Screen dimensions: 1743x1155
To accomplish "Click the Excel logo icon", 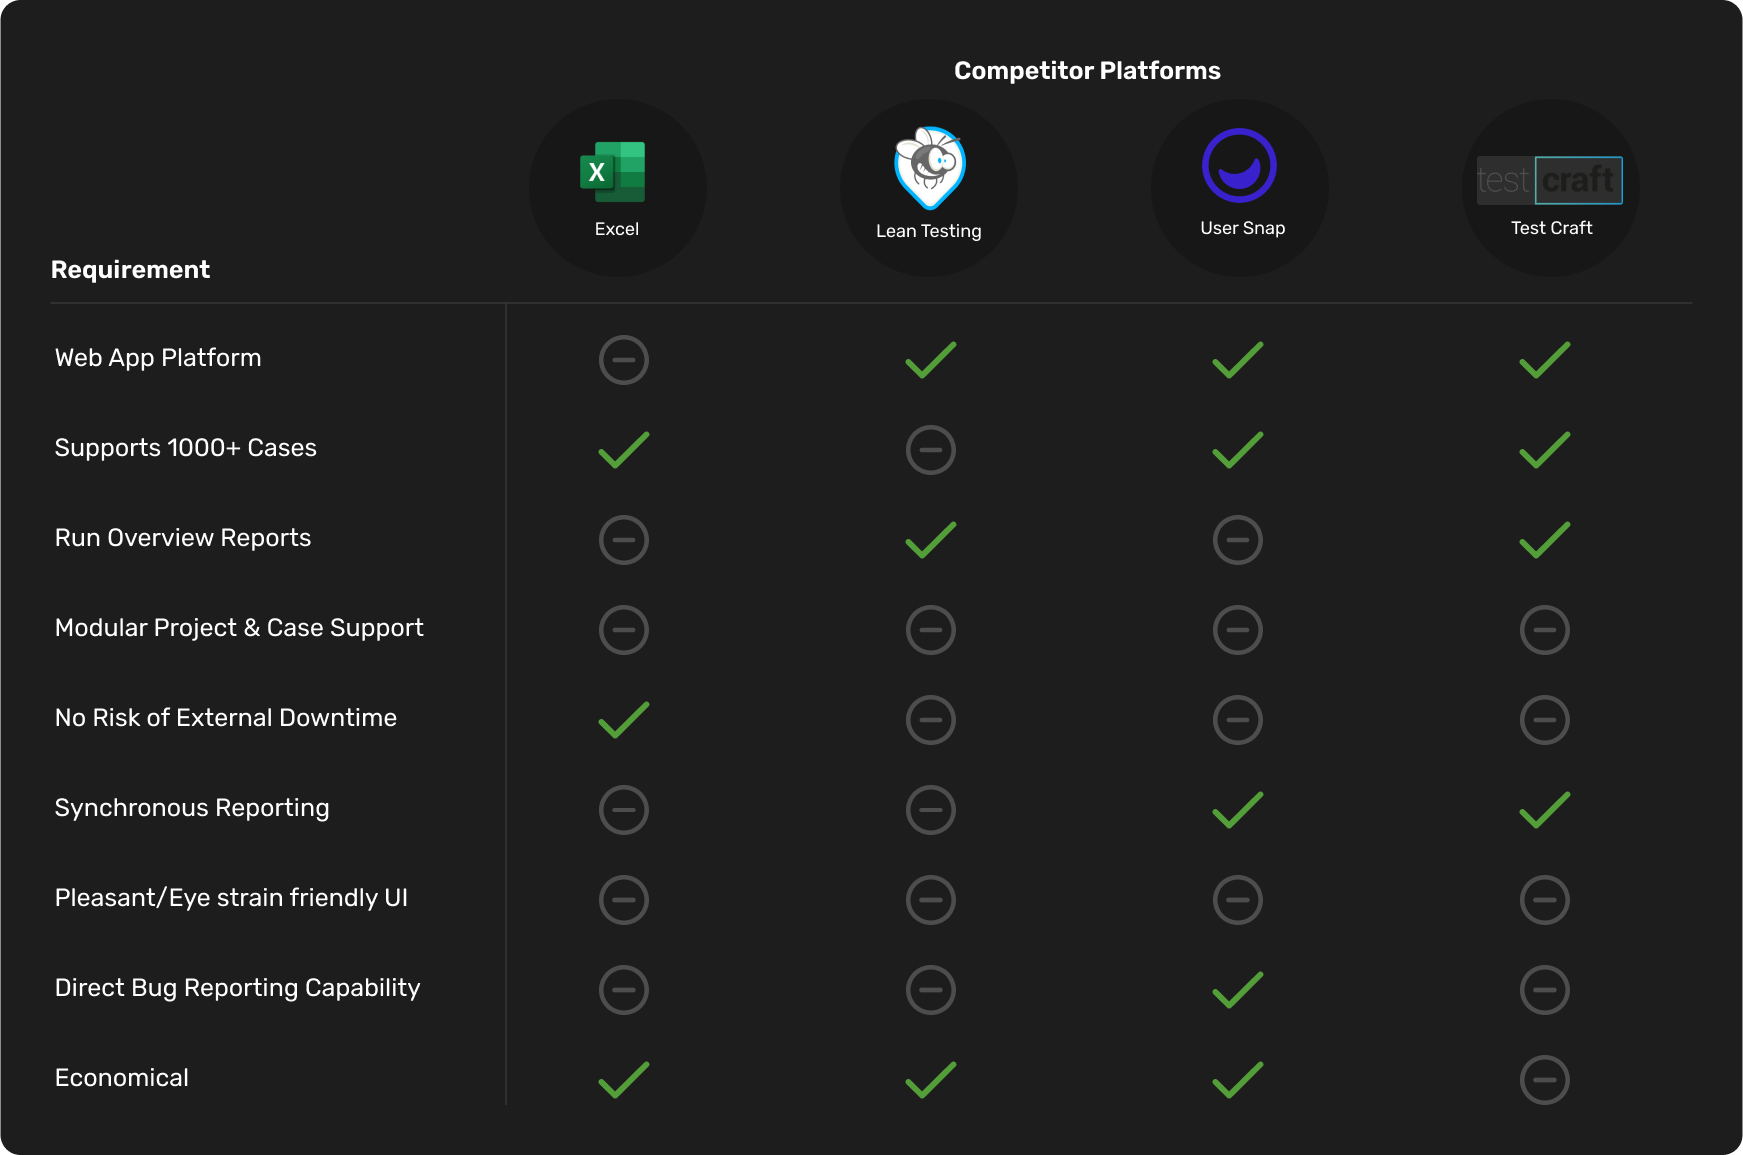I will (613, 172).
